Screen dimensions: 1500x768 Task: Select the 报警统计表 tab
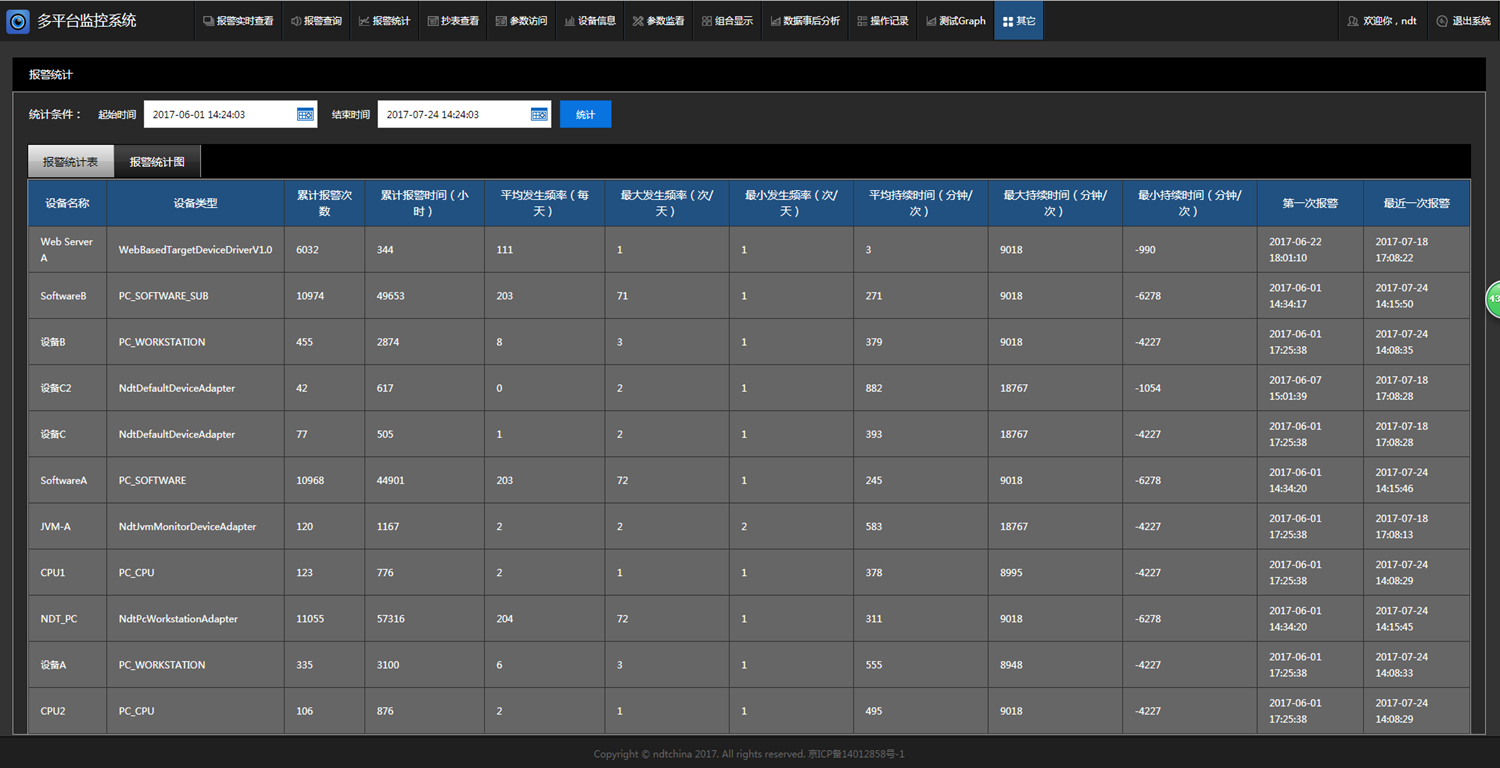click(x=71, y=162)
